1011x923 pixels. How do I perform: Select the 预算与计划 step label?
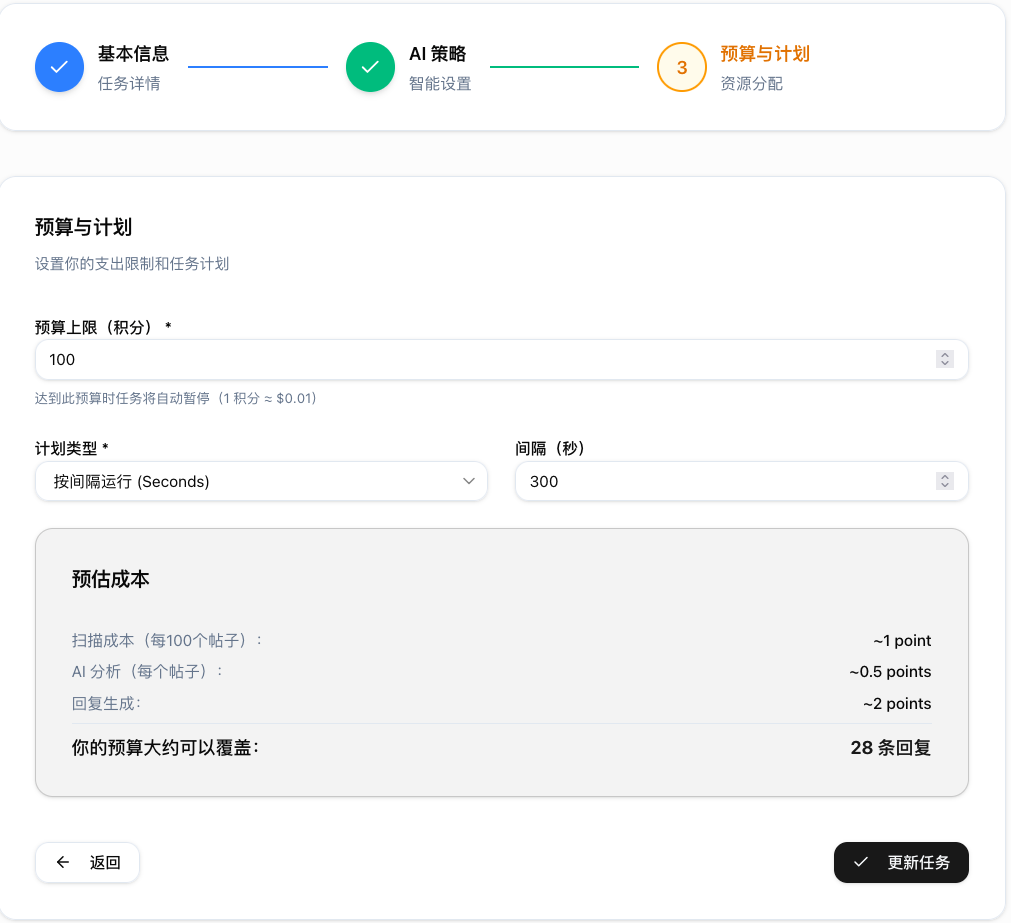coord(763,54)
